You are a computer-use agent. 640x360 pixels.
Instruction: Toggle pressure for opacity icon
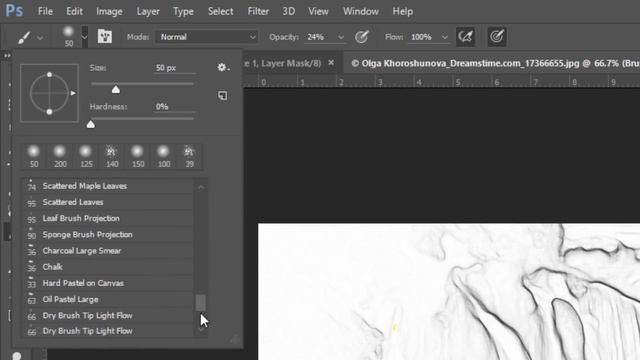pos(362,37)
